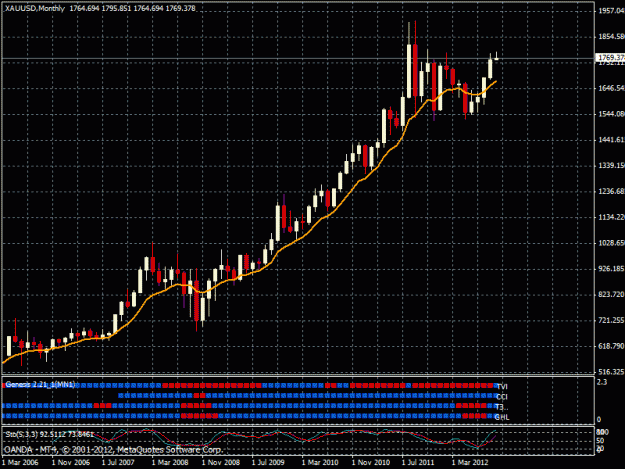Select the 1646.54 price axis label
Viewport: 625px width, 469px height.
pyautogui.click(x=611, y=88)
